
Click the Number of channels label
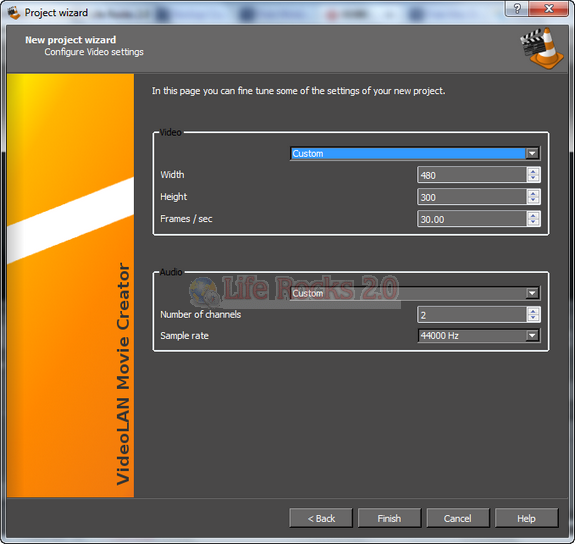pyautogui.click(x=201, y=314)
